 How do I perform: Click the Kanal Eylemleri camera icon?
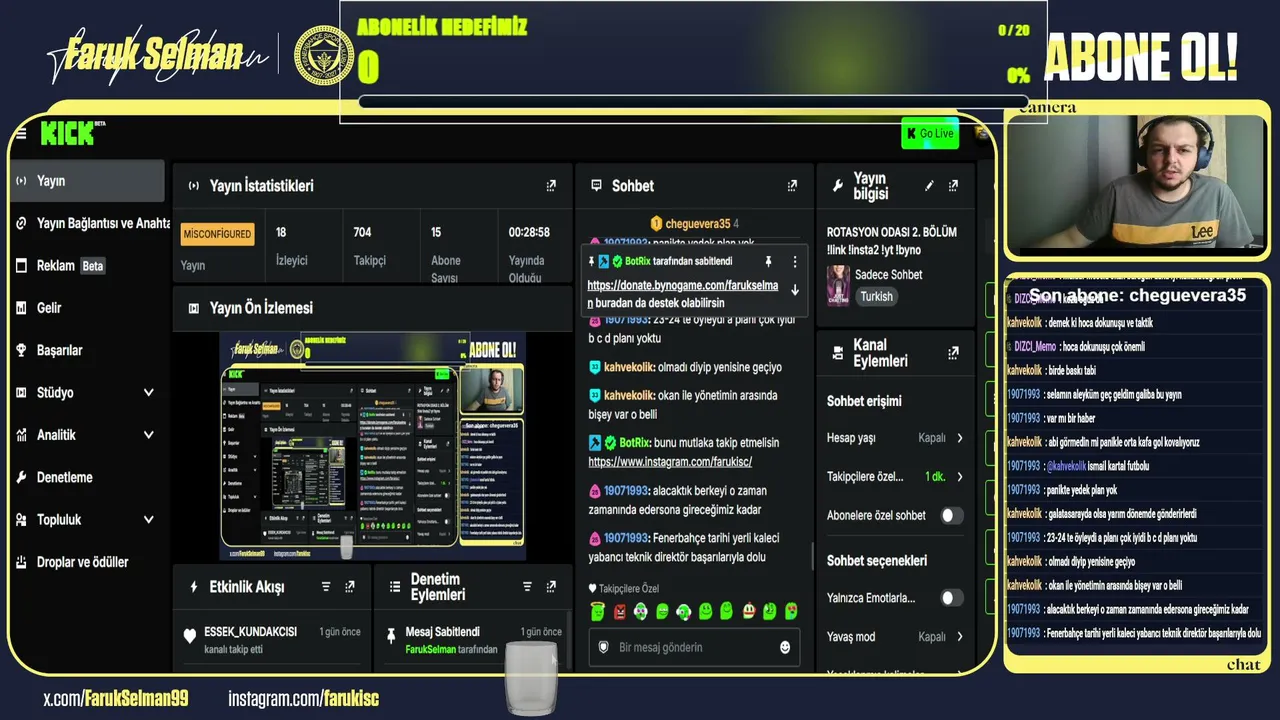(838, 353)
